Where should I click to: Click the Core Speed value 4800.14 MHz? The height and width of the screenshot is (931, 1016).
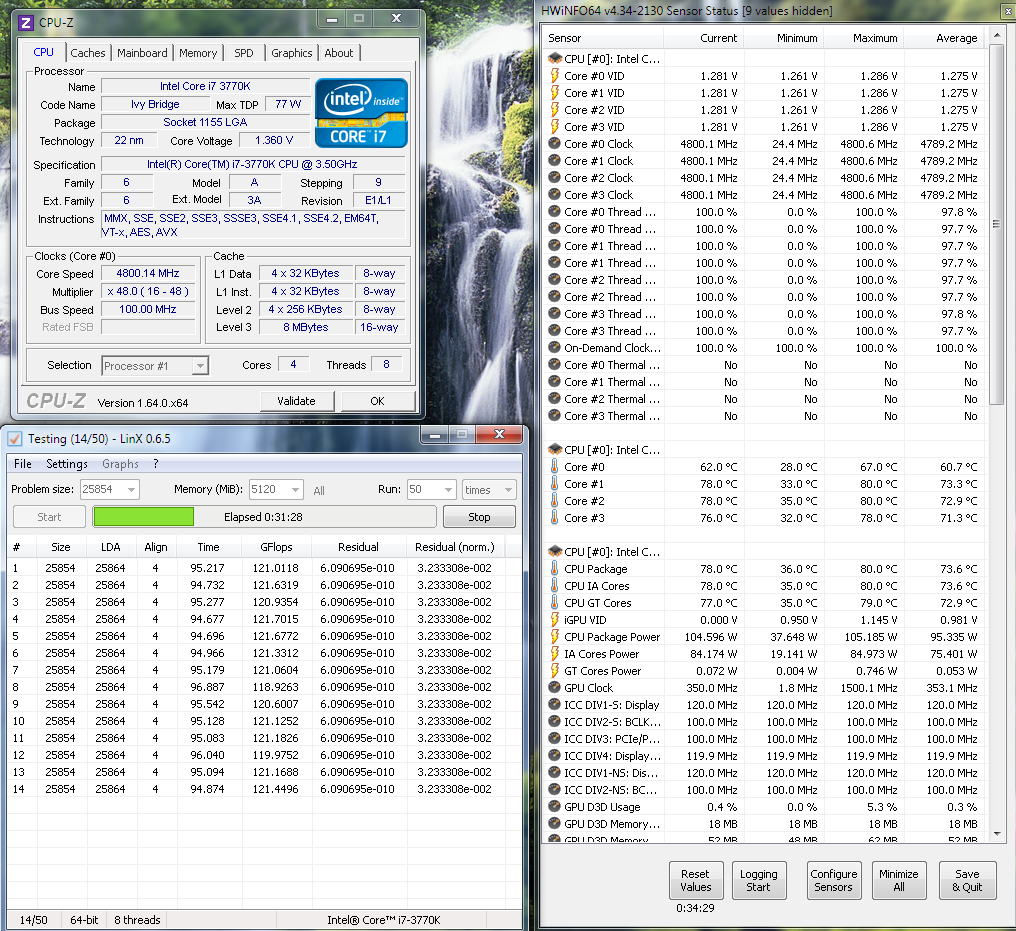148,273
